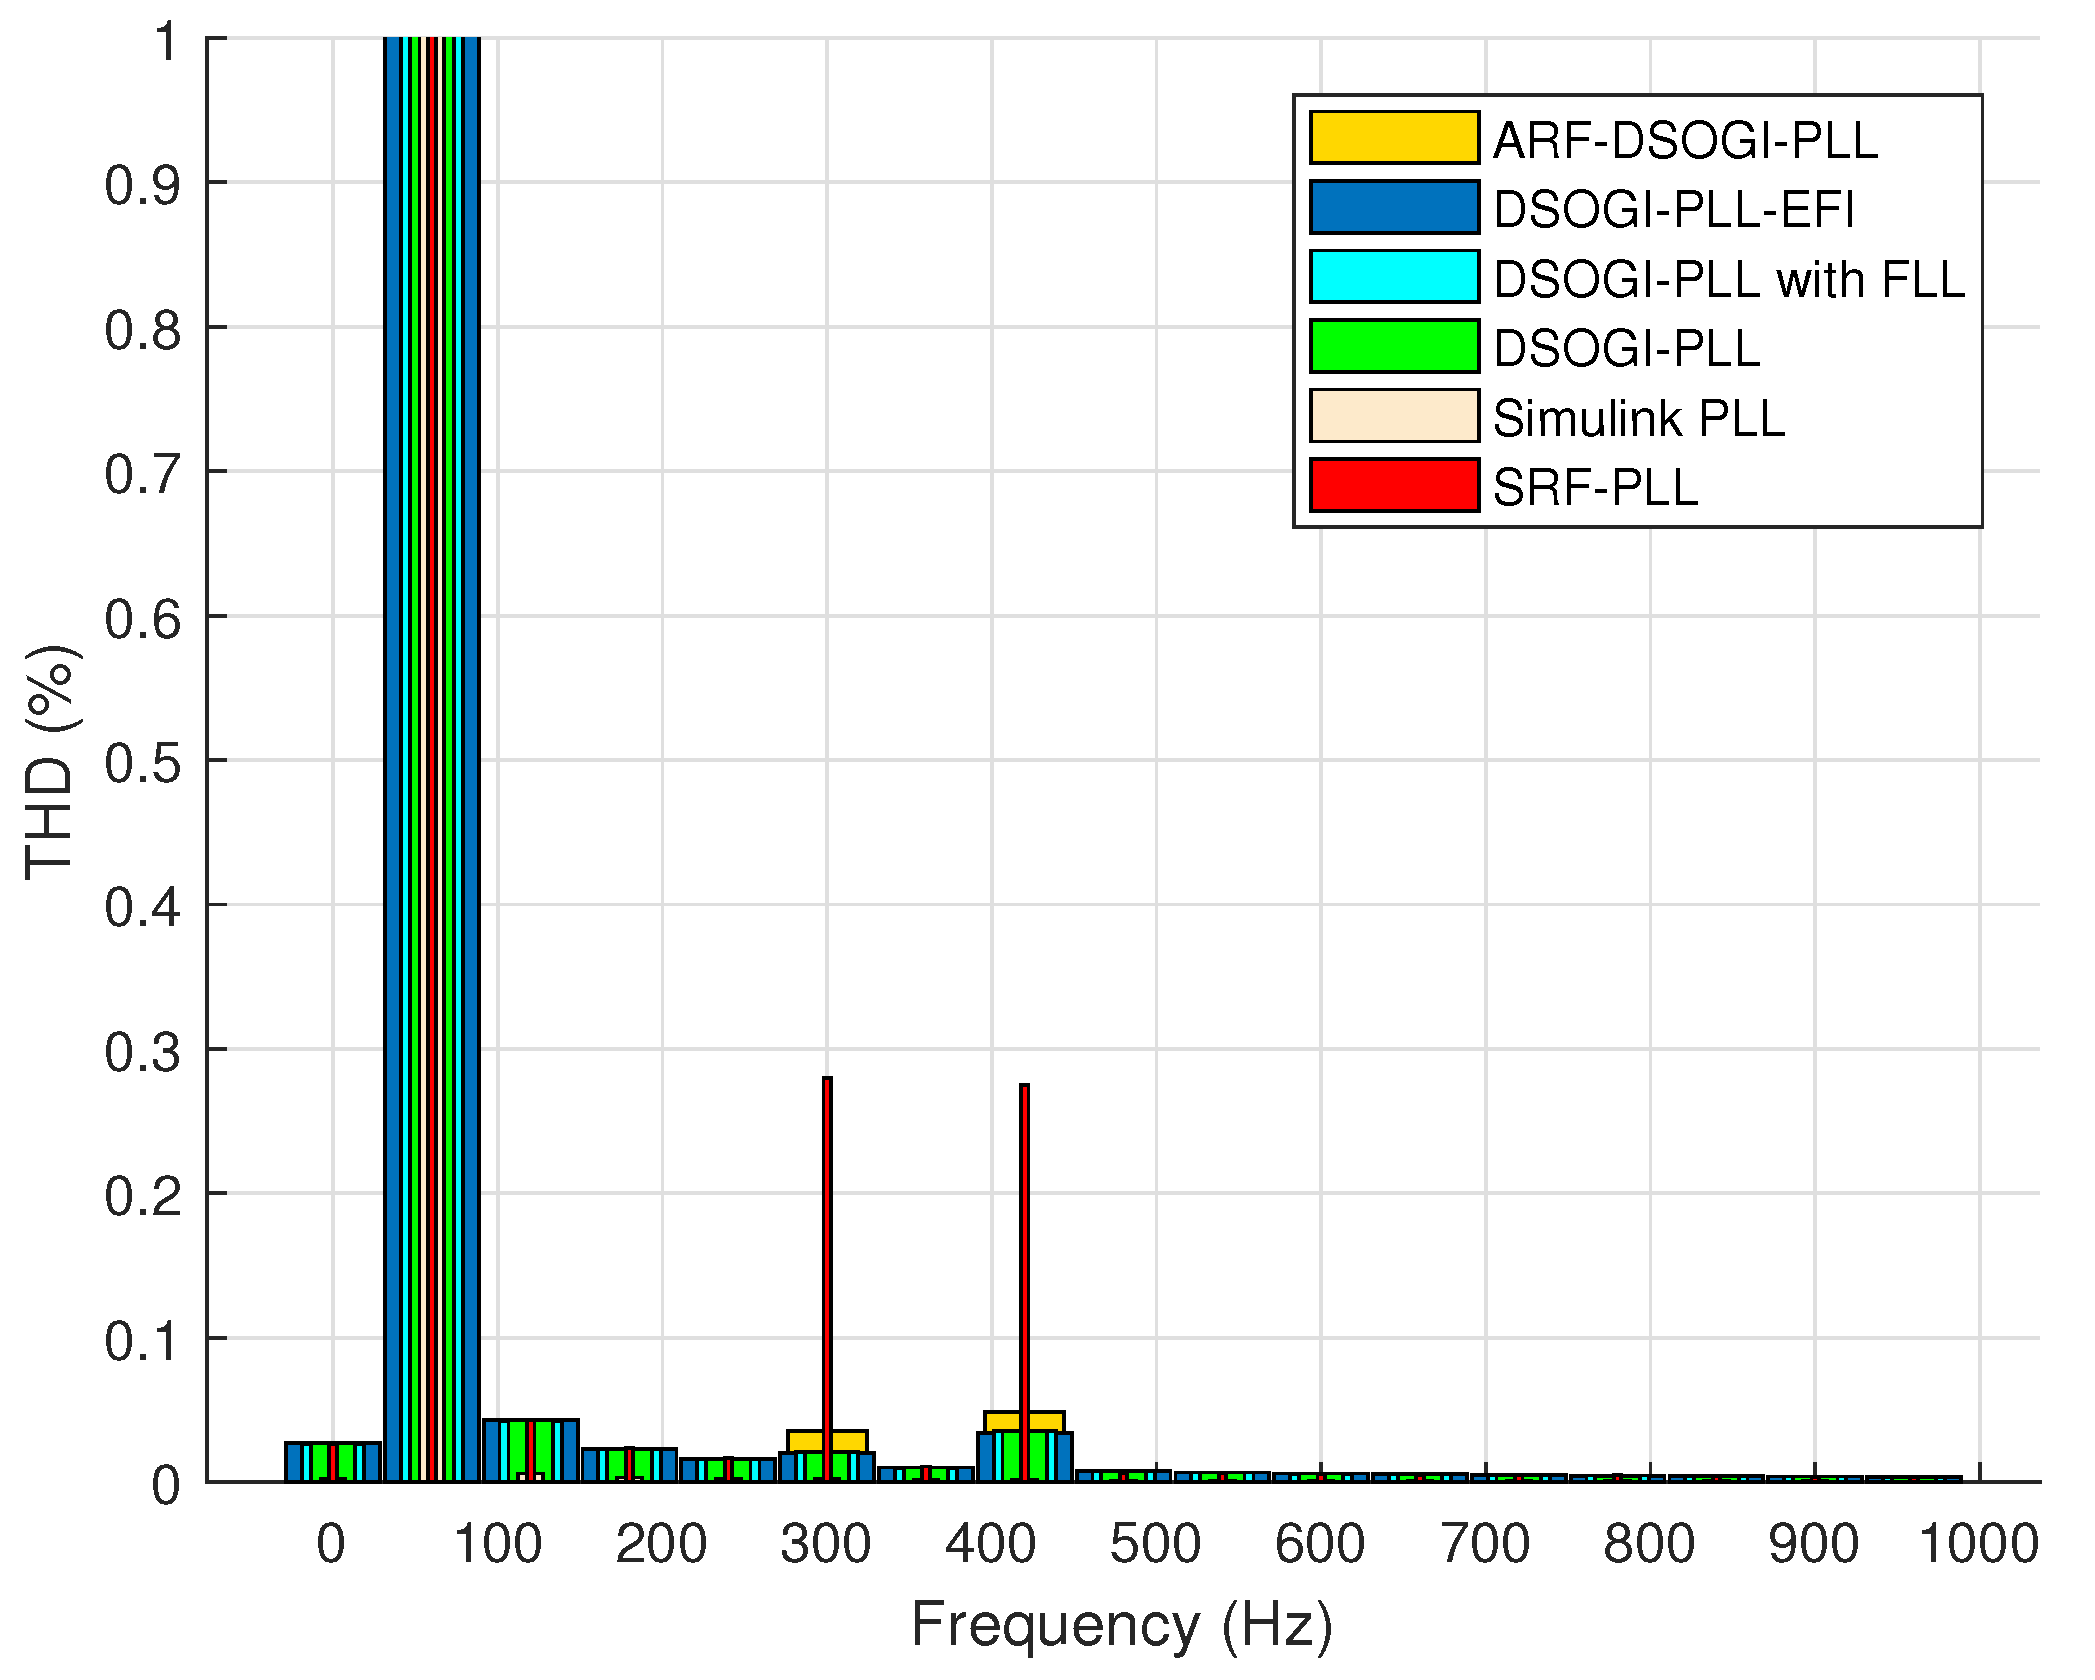Click the red SRF-PLL legend swatch
Image resolution: width=2095 pixels, height=1680 pixels.
pos(1394,486)
